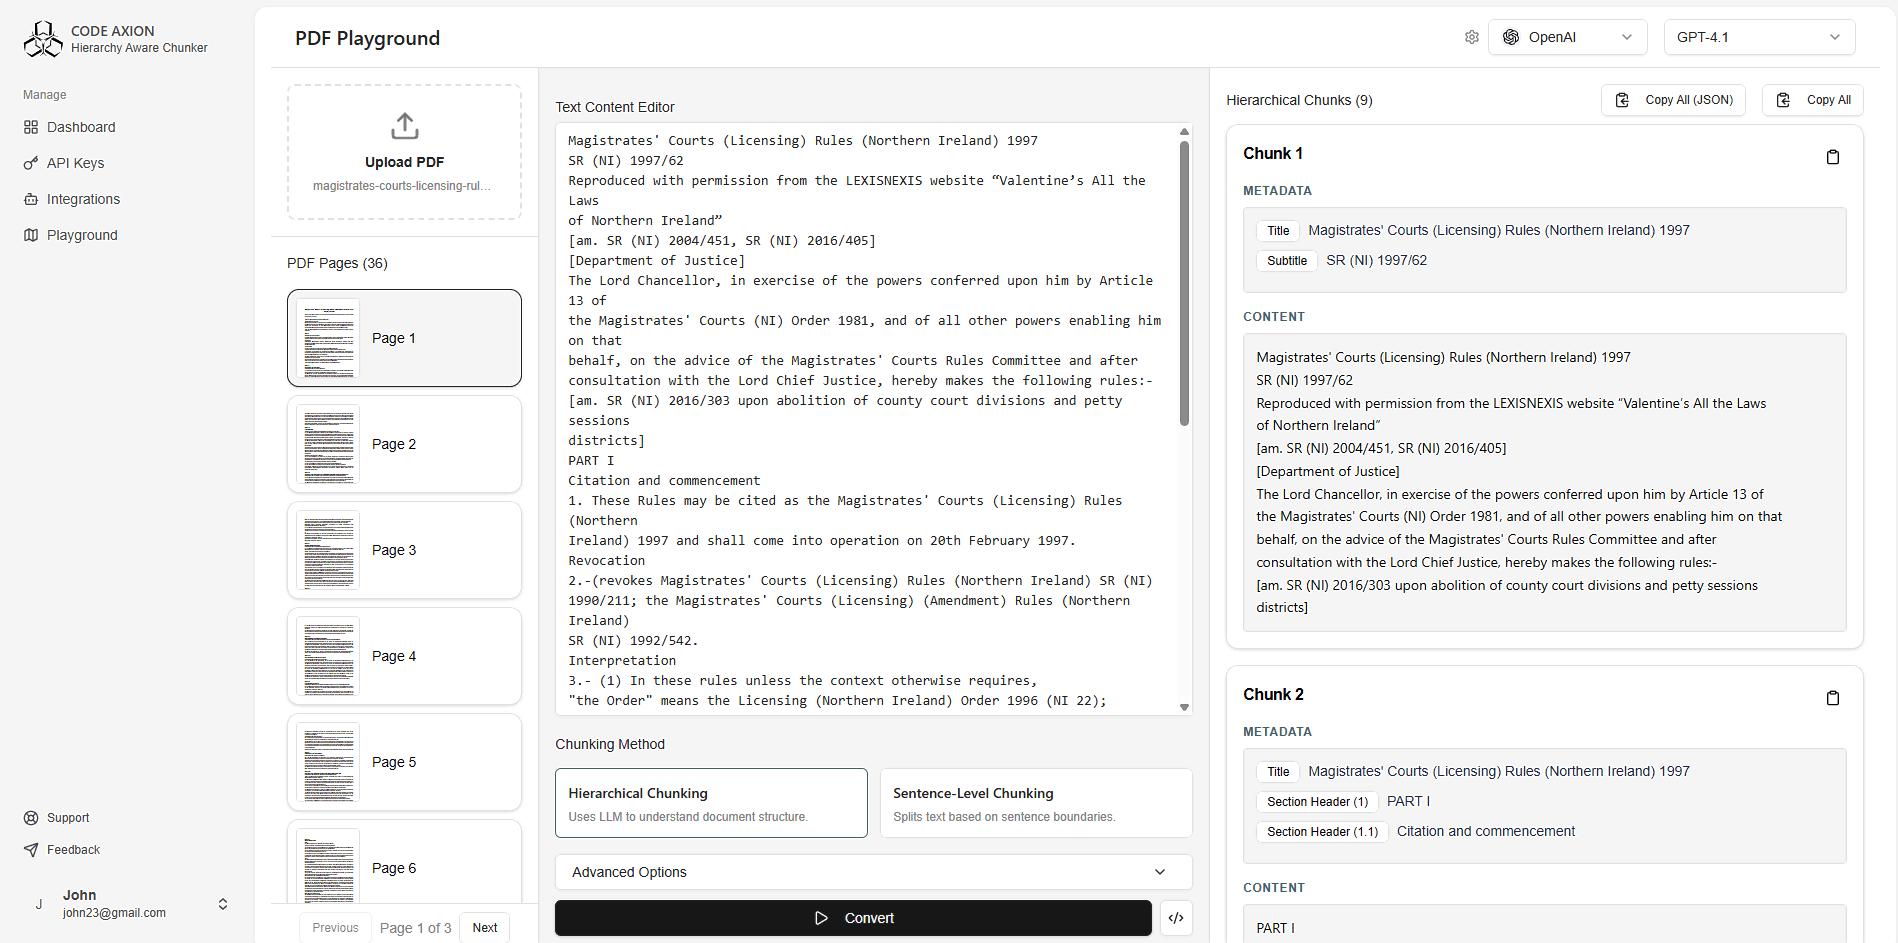Click the Title tag in Chunk 1

click(1278, 231)
